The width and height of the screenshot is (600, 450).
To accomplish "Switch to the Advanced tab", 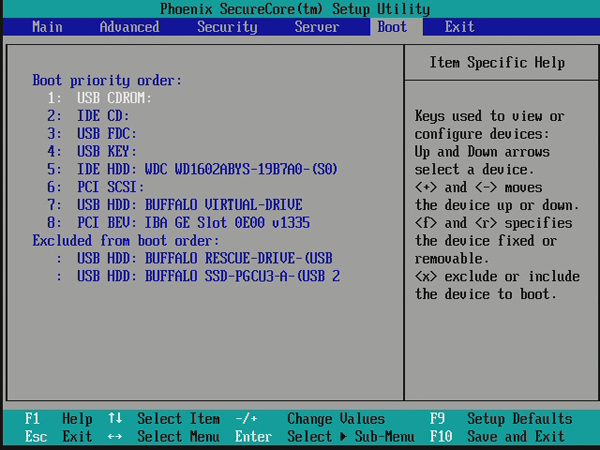I will pyautogui.click(x=129, y=27).
